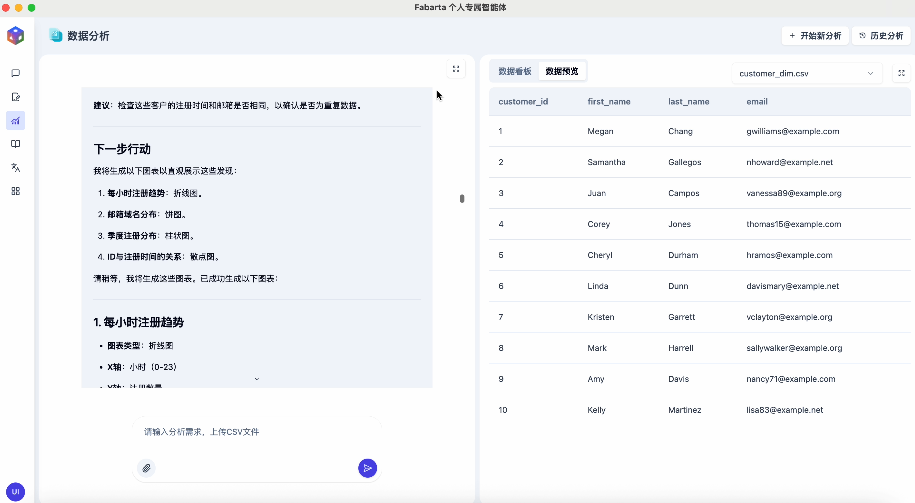Screen dimensions: 915x503
Task: Click the customer_id column header
Action: (523, 102)
